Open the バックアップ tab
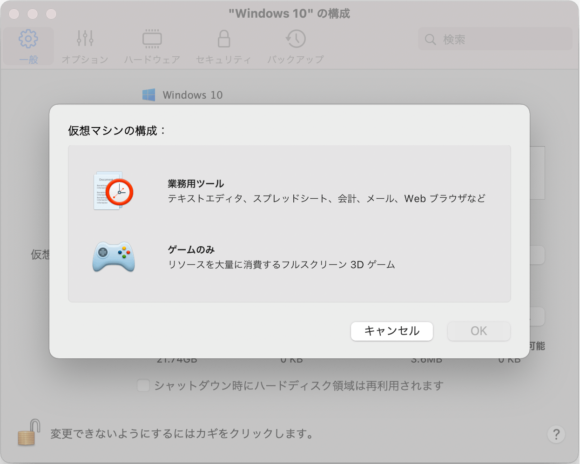This screenshot has width=580, height=464. click(x=296, y=46)
